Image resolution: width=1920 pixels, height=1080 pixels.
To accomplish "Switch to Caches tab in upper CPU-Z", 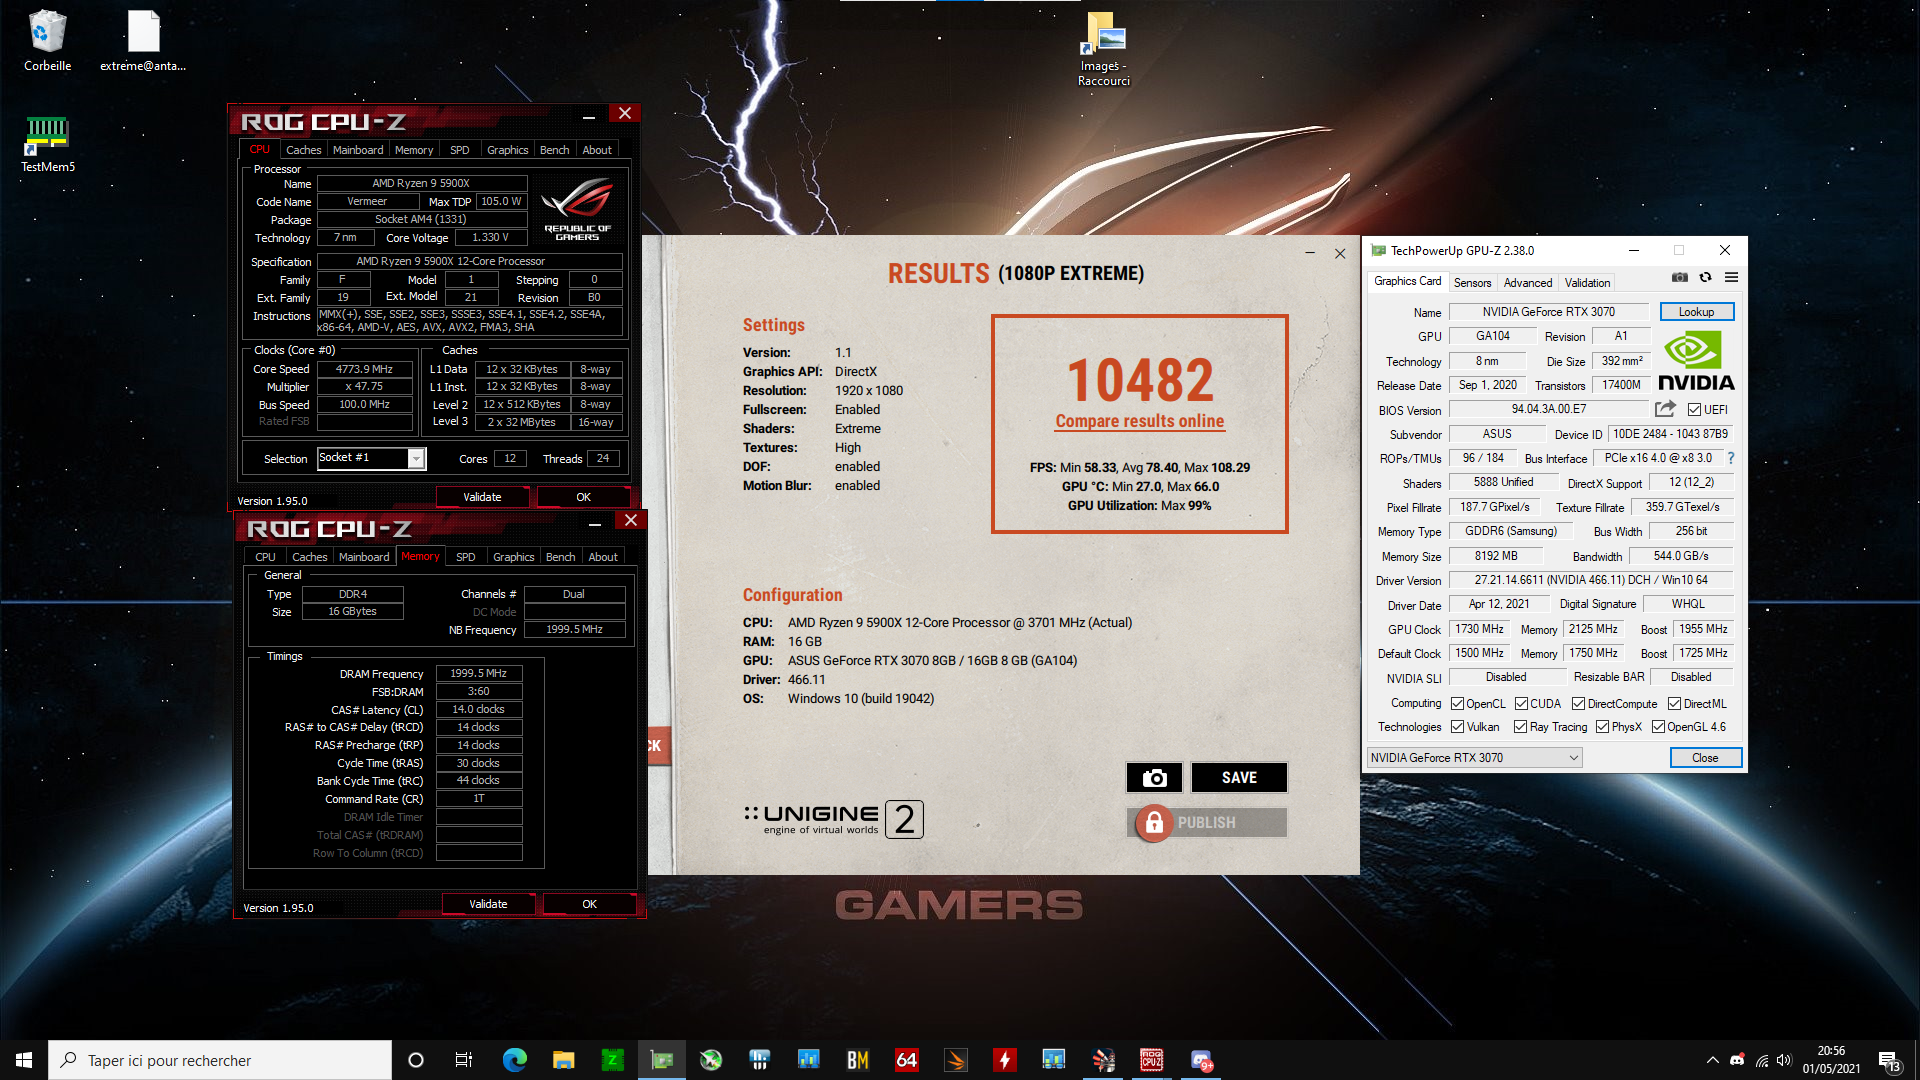I will tap(303, 150).
